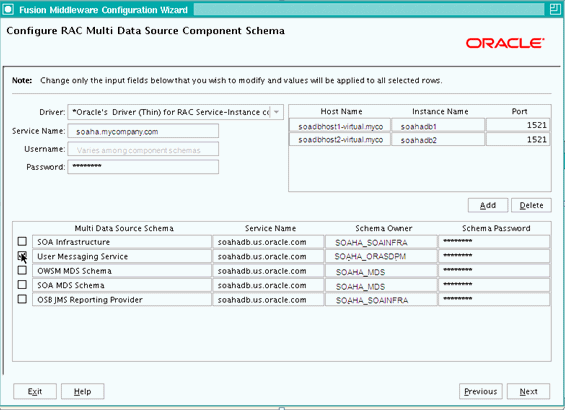Click the Service Name input field
Image resolution: width=565 pixels, height=410 pixels.
click(x=143, y=131)
